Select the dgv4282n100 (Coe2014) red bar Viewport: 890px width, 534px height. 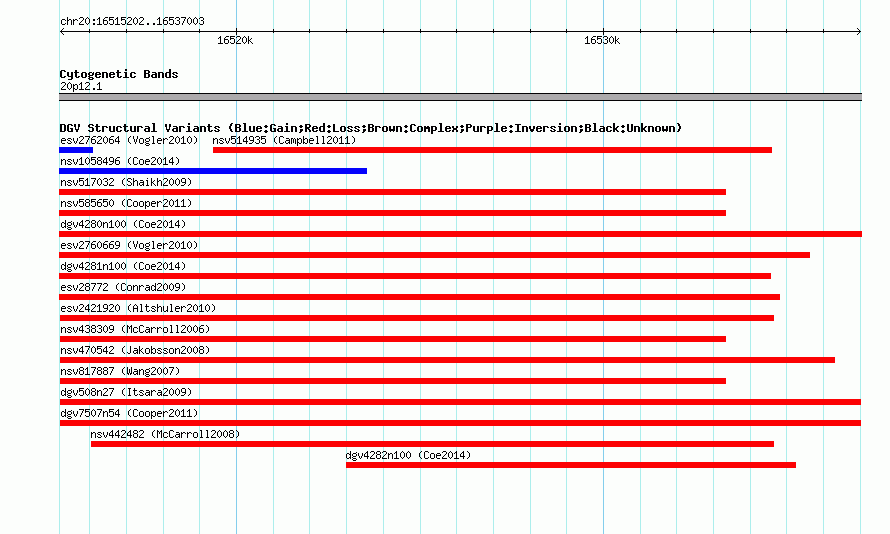(x=571, y=465)
